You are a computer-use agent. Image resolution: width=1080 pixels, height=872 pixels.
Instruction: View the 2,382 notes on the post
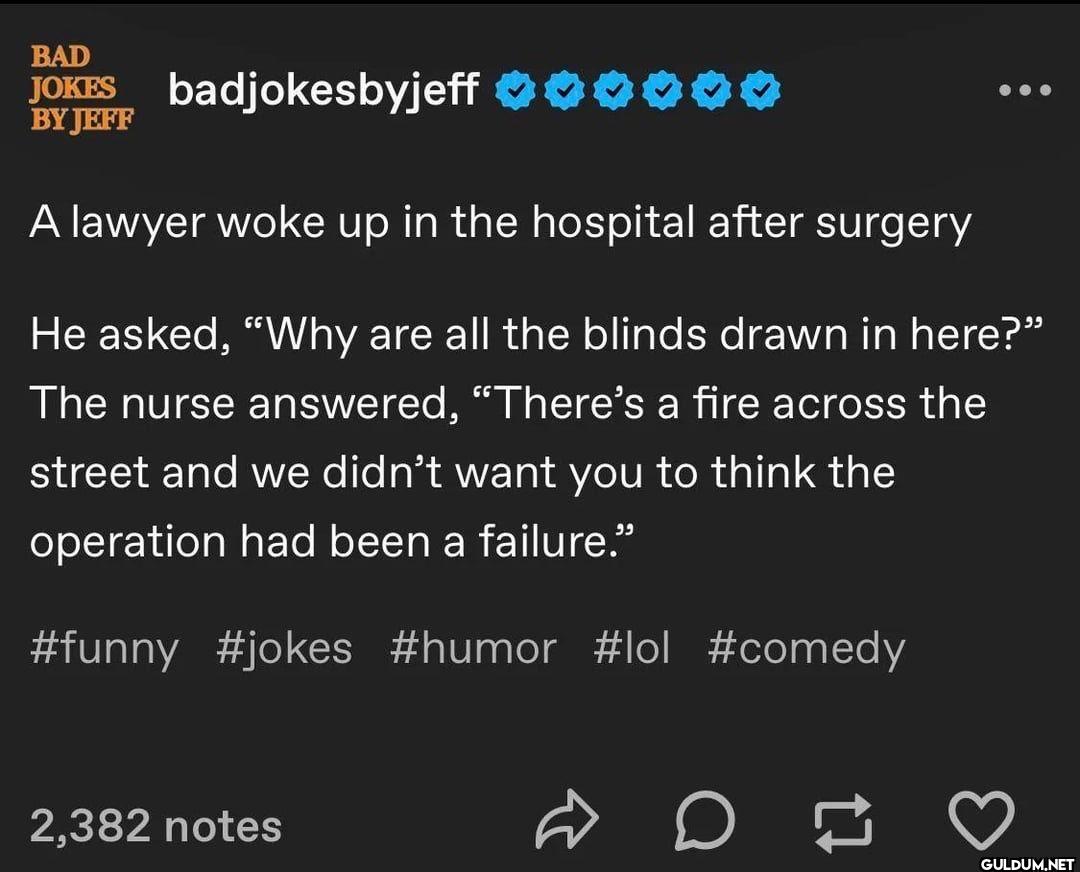coord(156,826)
